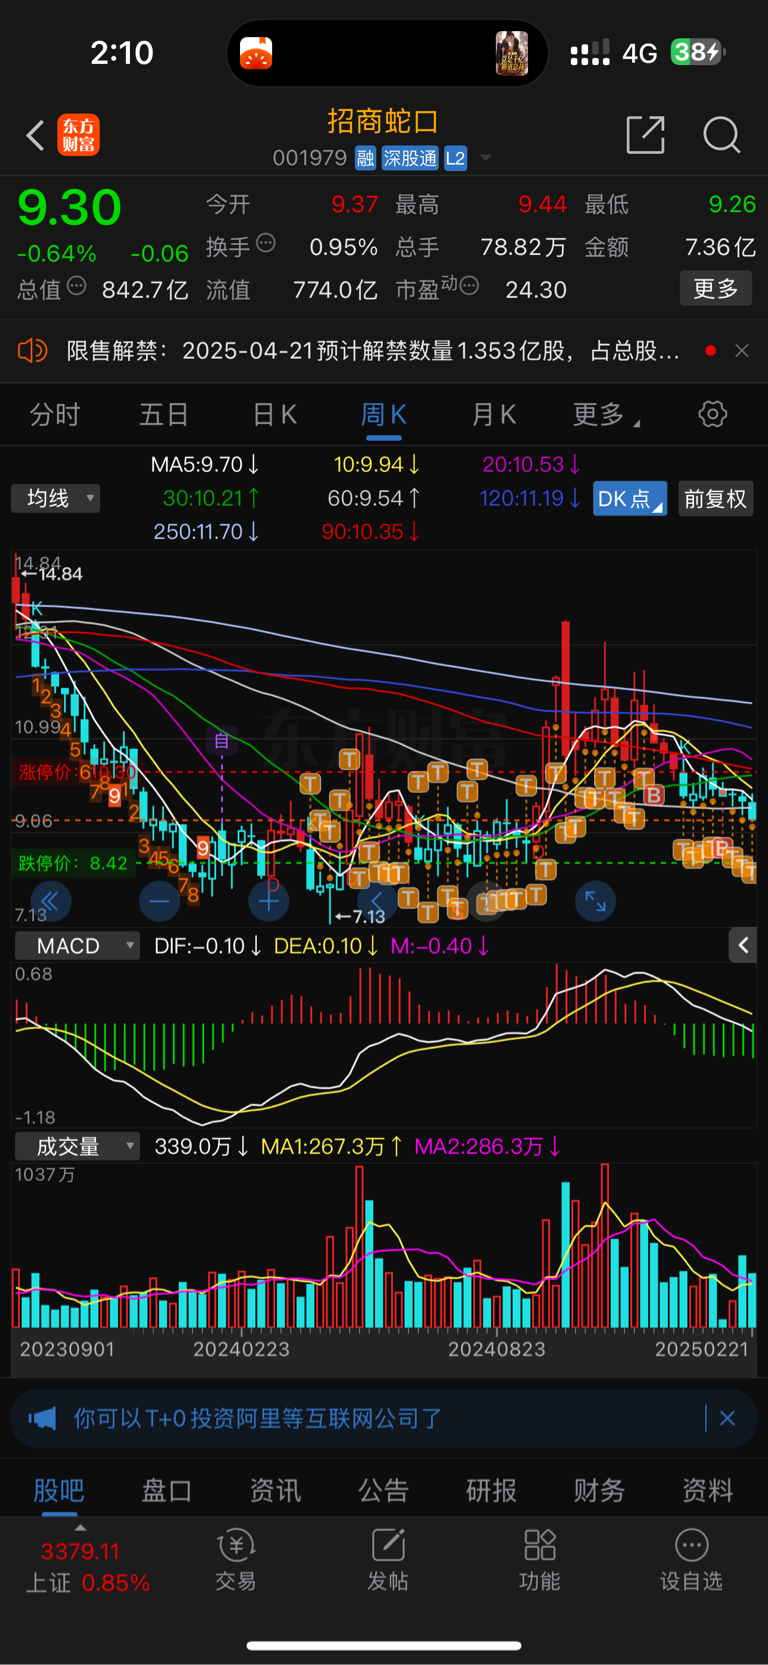Tap the 设自选 watchlist button
This screenshot has width=768, height=1665.
click(x=691, y=1560)
